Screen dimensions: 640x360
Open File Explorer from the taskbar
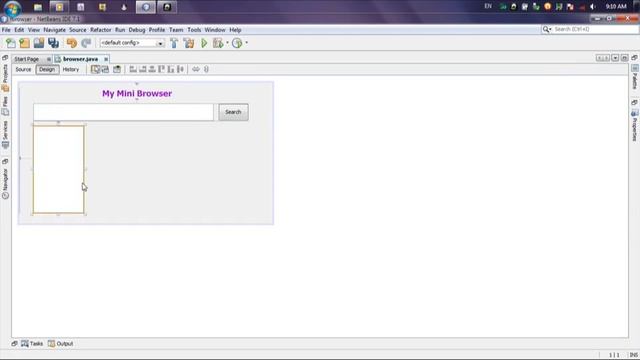coord(38,7)
